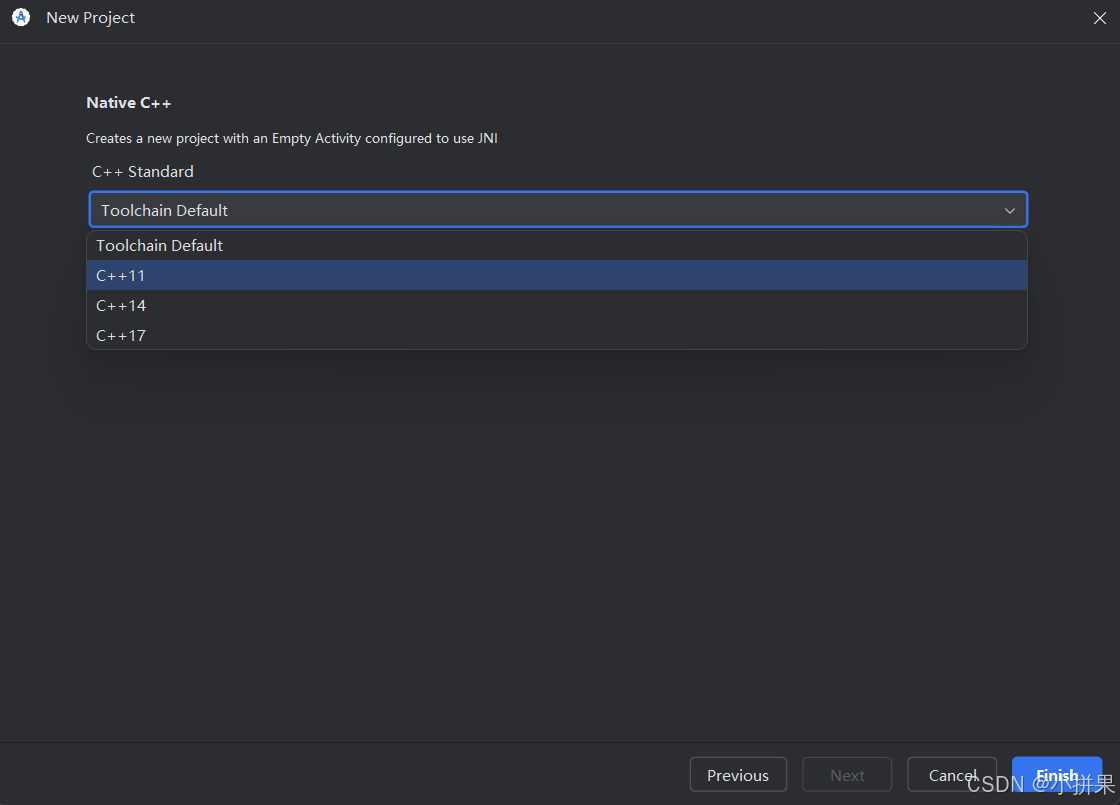Image resolution: width=1120 pixels, height=805 pixels.
Task: Click empty dialog area below the dropdown list
Action: (x=557, y=543)
